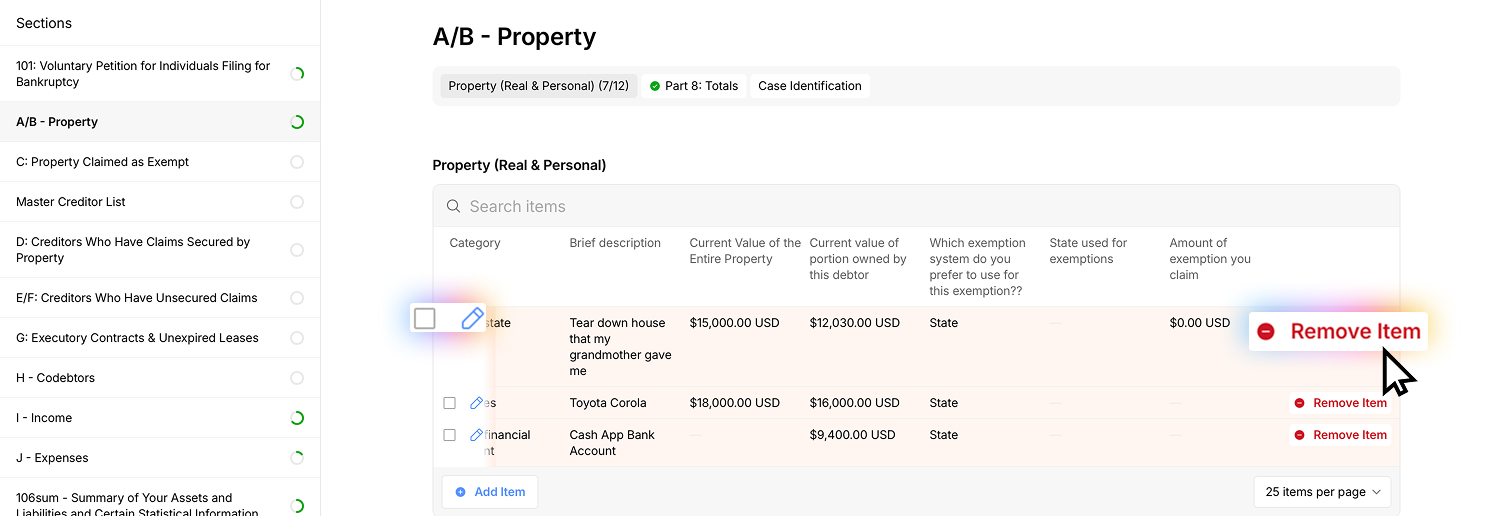
Task: Click progress ring beside 101: Voluntary Petition
Action: pyautogui.click(x=297, y=74)
